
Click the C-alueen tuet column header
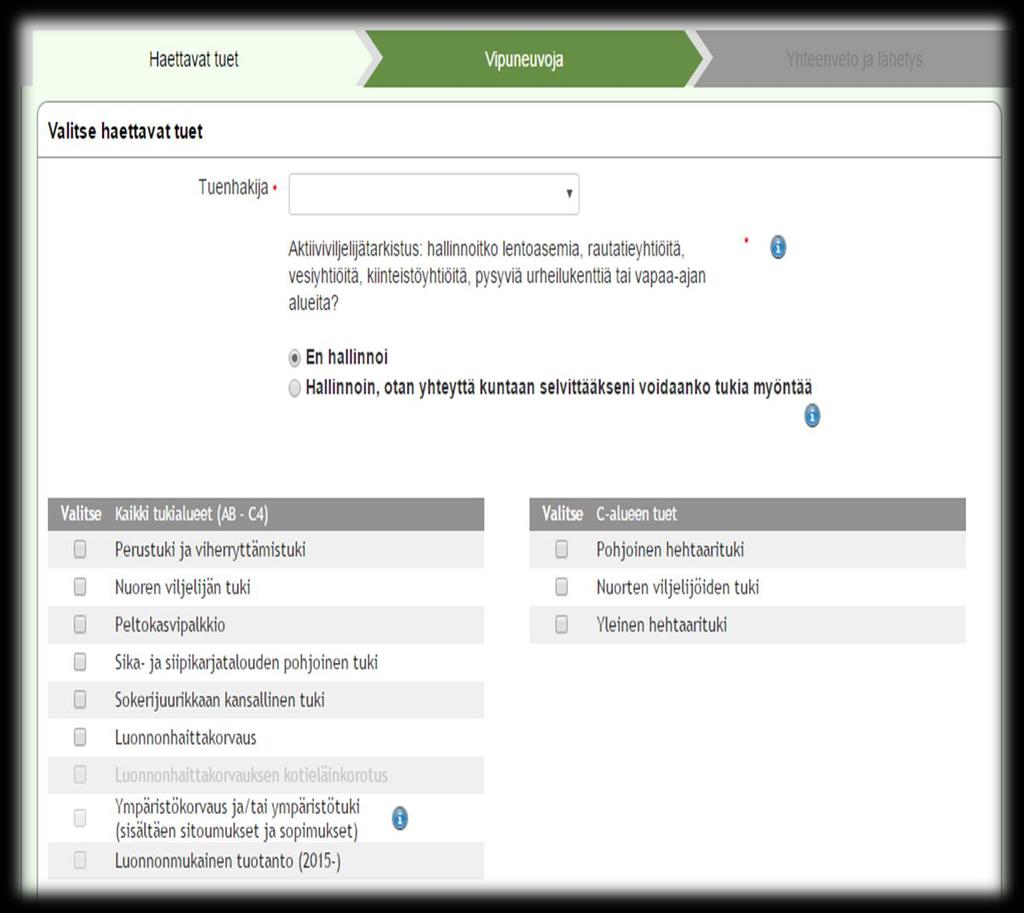click(637, 514)
